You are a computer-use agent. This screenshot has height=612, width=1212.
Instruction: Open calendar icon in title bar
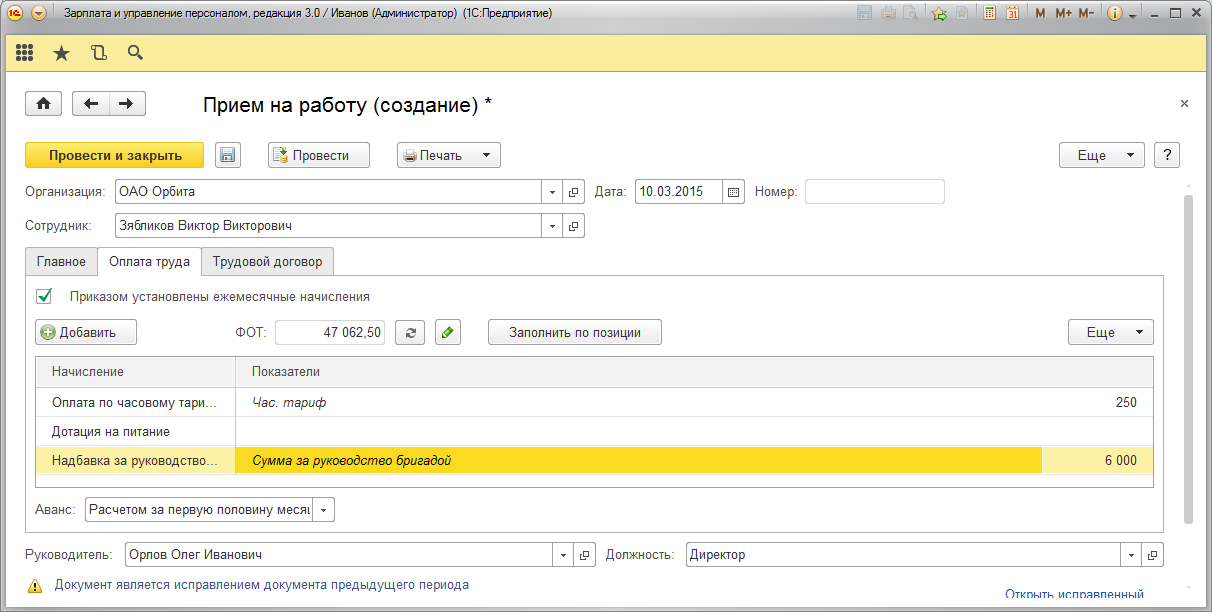pos(1012,14)
